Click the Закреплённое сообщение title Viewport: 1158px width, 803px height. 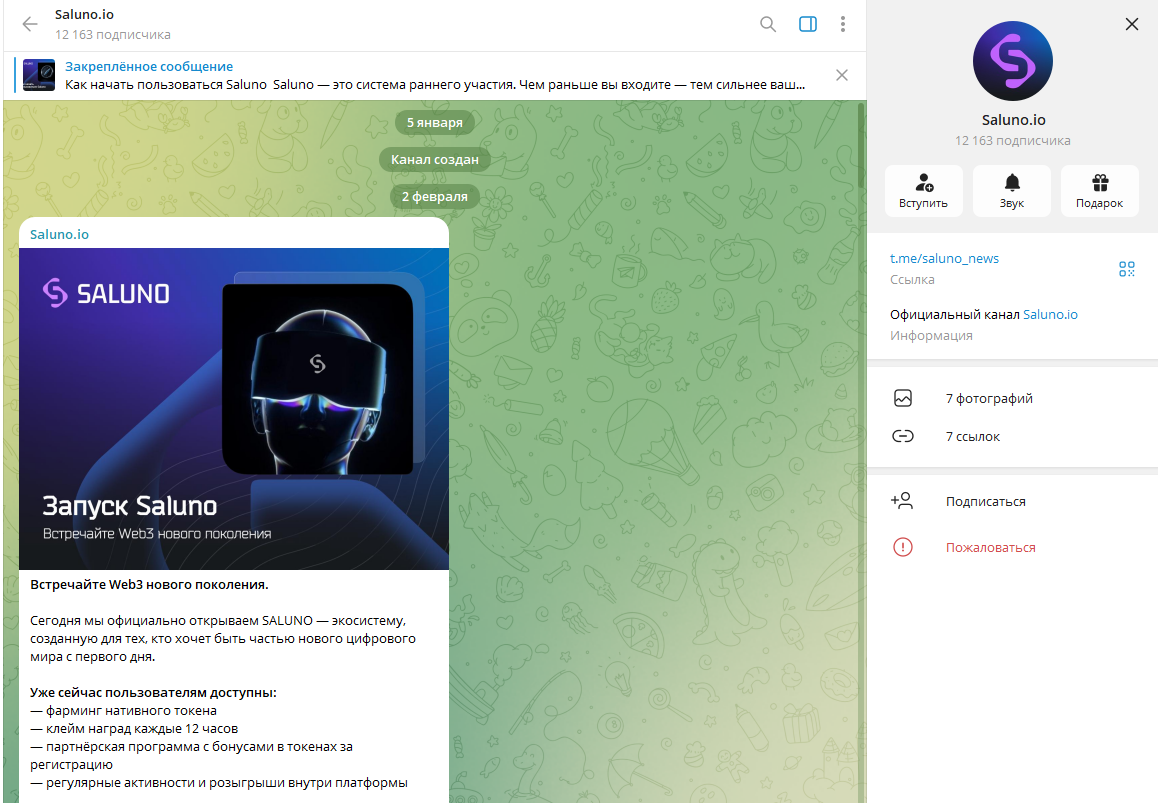(x=149, y=66)
